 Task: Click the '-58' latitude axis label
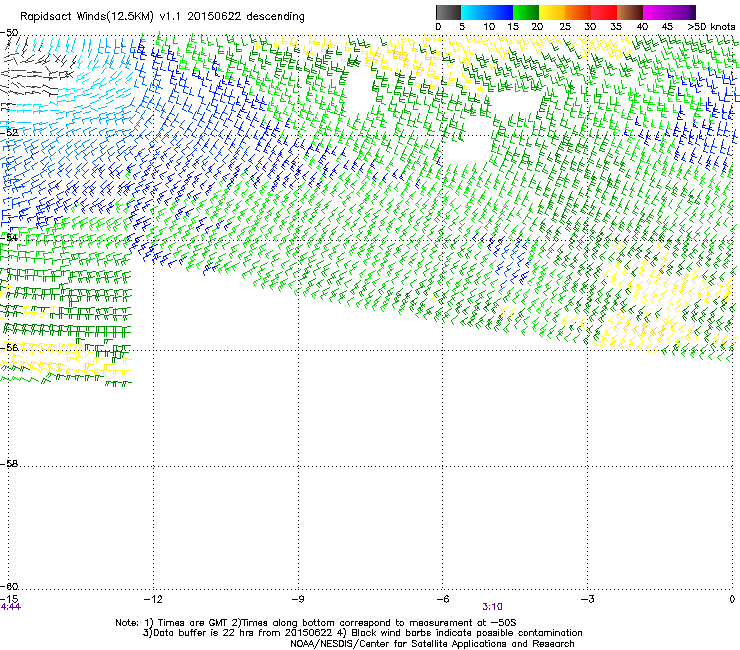9,464
